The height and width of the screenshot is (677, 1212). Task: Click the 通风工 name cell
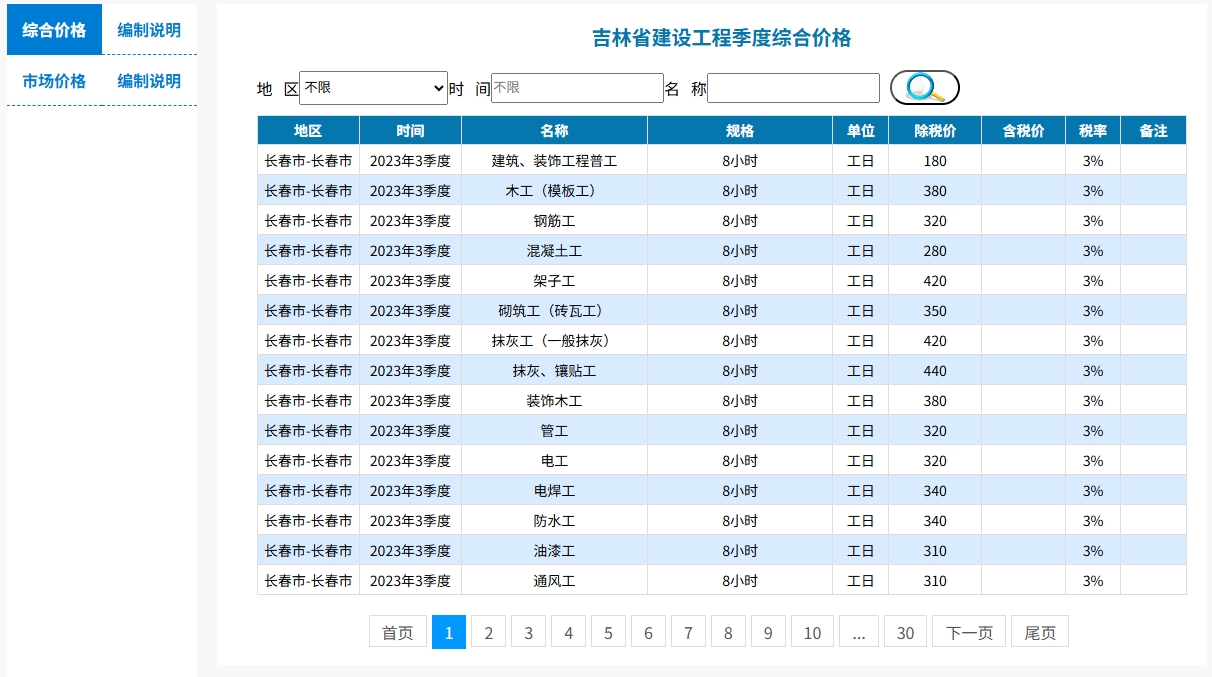pyautogui.click(x=554, y=581)
